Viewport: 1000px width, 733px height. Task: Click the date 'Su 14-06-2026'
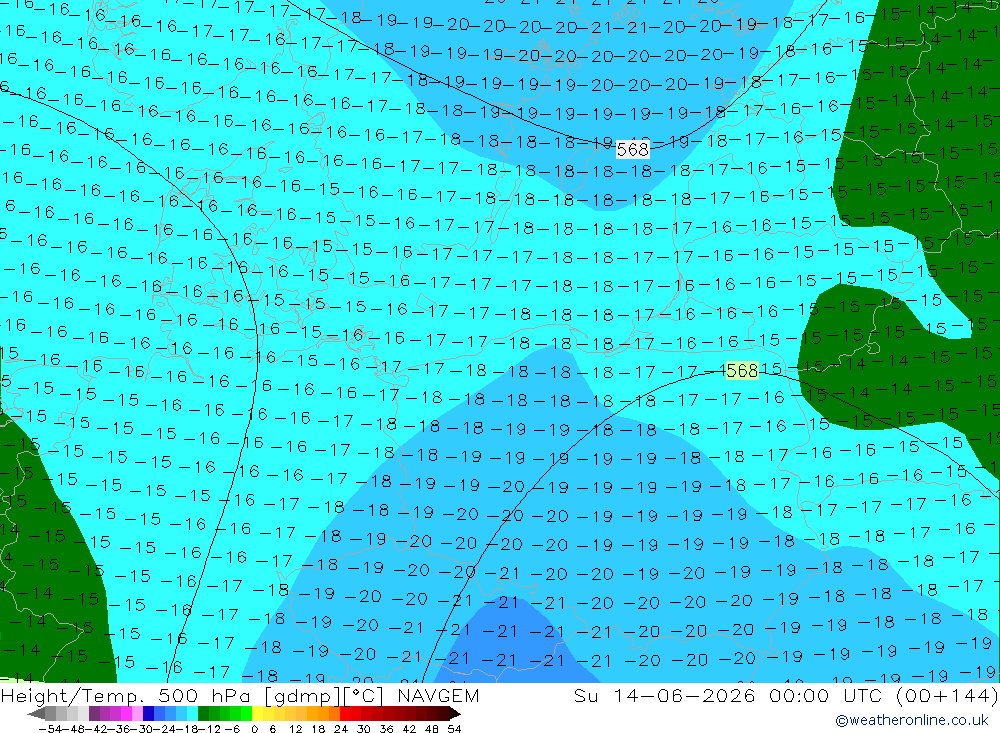(664, 695)
